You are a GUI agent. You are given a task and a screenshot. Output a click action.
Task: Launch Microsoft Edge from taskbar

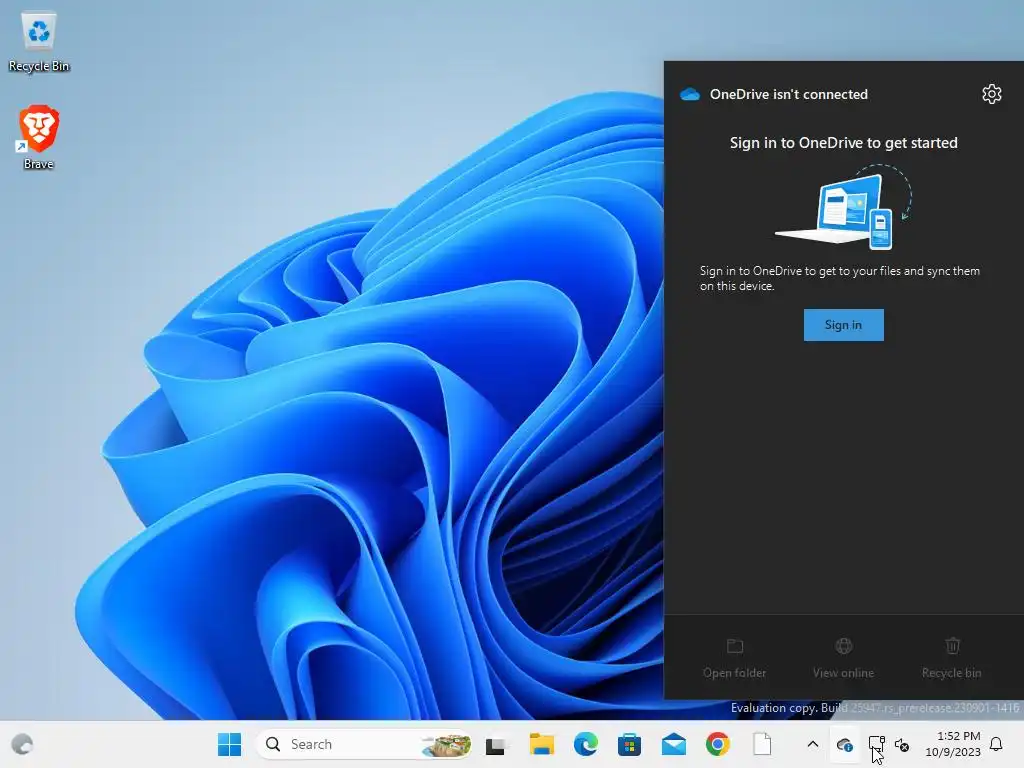coord(586,744)
